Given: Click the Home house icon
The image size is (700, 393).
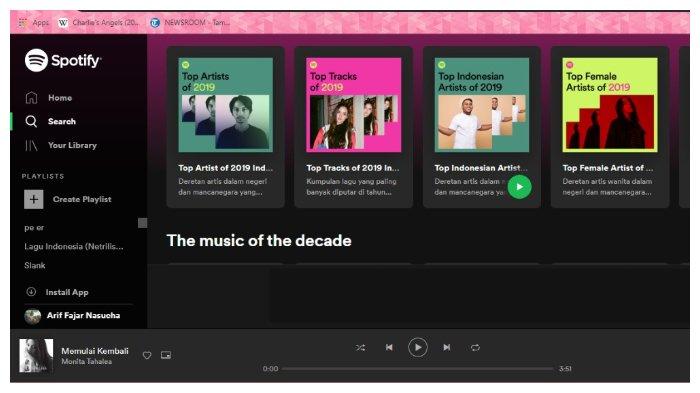Looking at the screenshot, I should (x=31, y=98).
